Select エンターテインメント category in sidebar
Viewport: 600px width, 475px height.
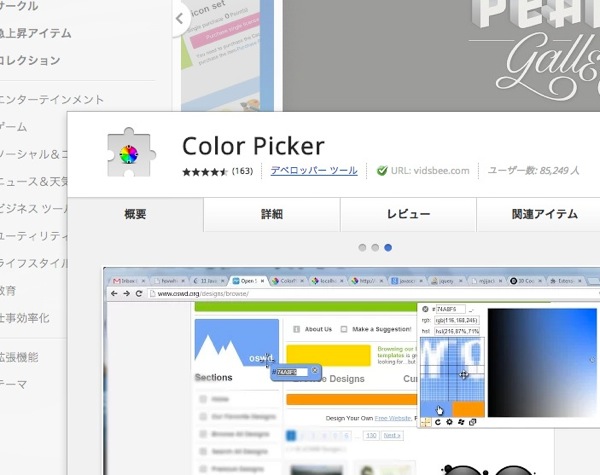(x=52, y=100)
